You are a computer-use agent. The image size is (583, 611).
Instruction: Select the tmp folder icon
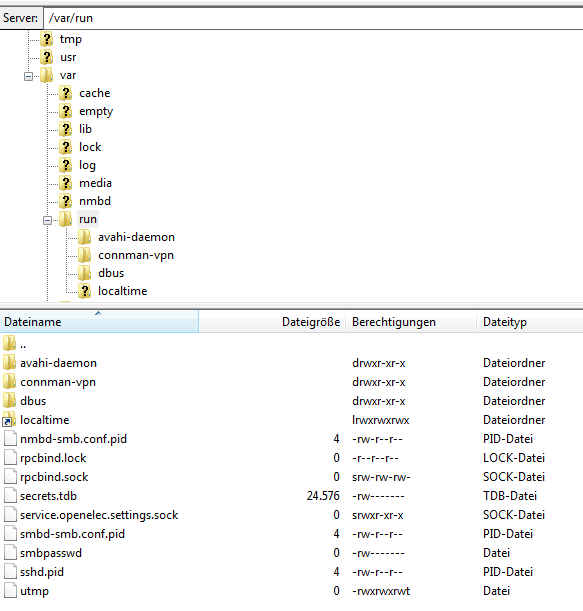[x=46, y=39]
